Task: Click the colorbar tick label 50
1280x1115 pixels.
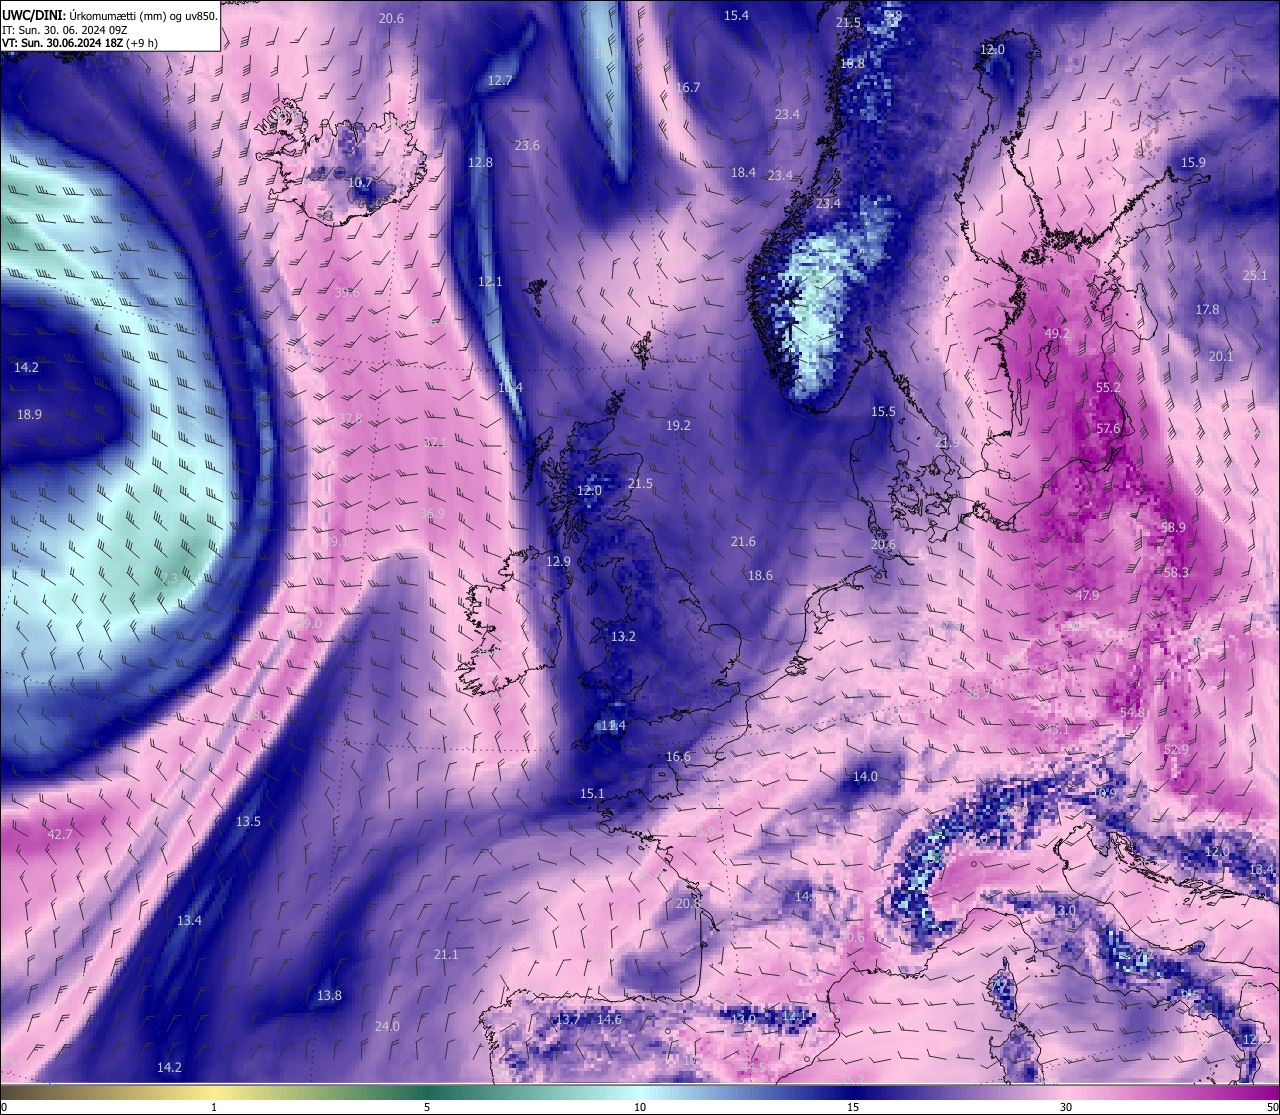Action: point(1272,1107)
